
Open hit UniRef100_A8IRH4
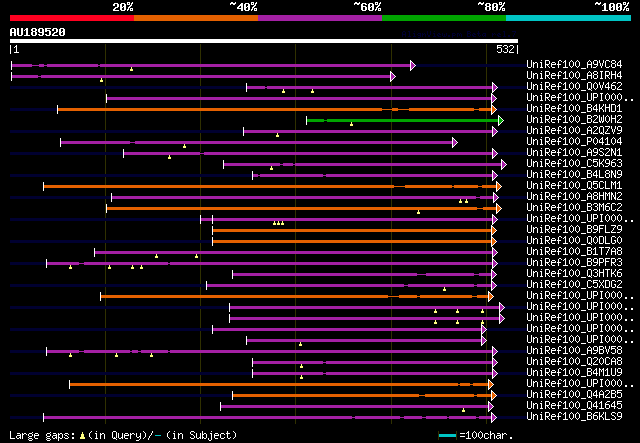point(574,75)
